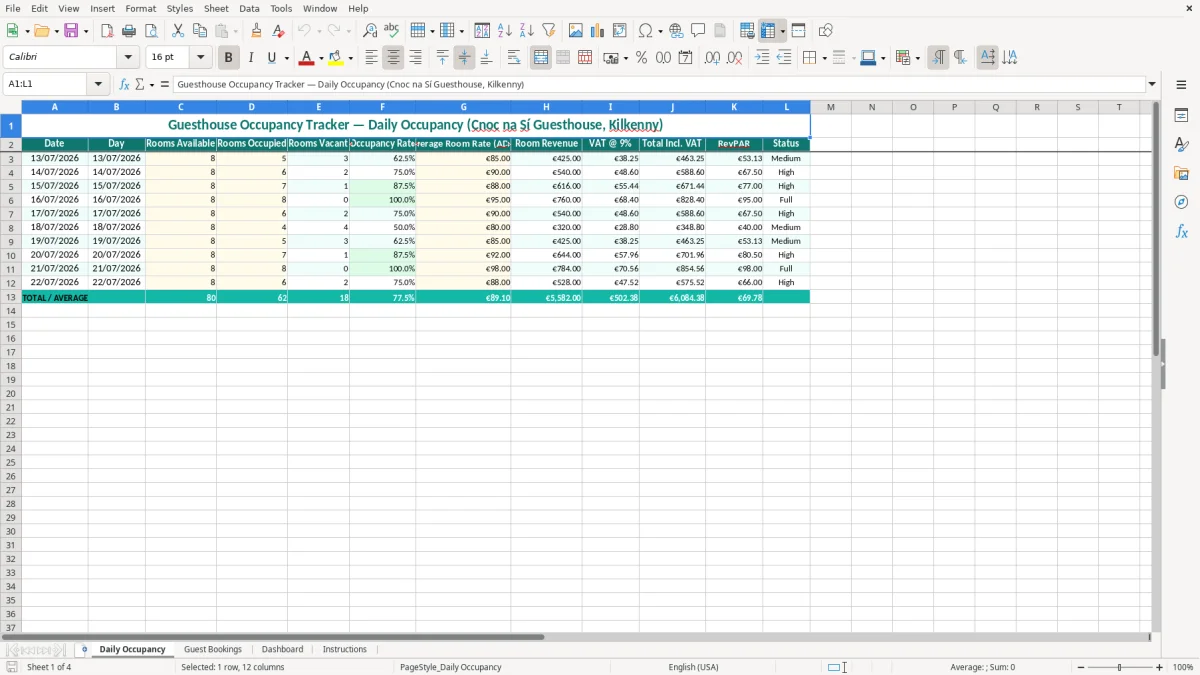Click row 15 header
1200x675 pixels.
pos(11,325)
